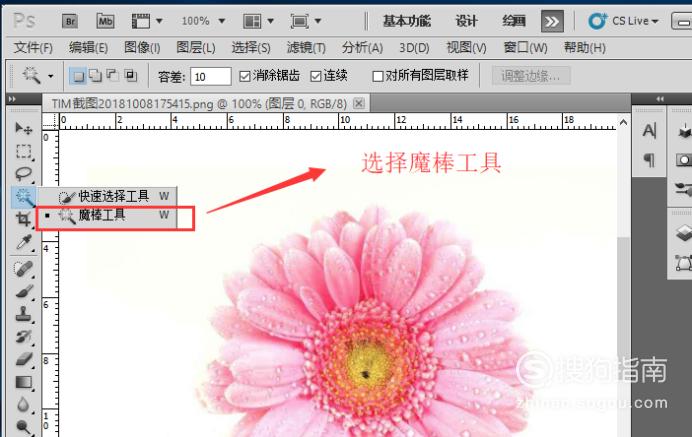Show more workspaces with the double-arrow button
This screenshot has height=437, width=692.
pyautogui.click(x=552, y=21)
